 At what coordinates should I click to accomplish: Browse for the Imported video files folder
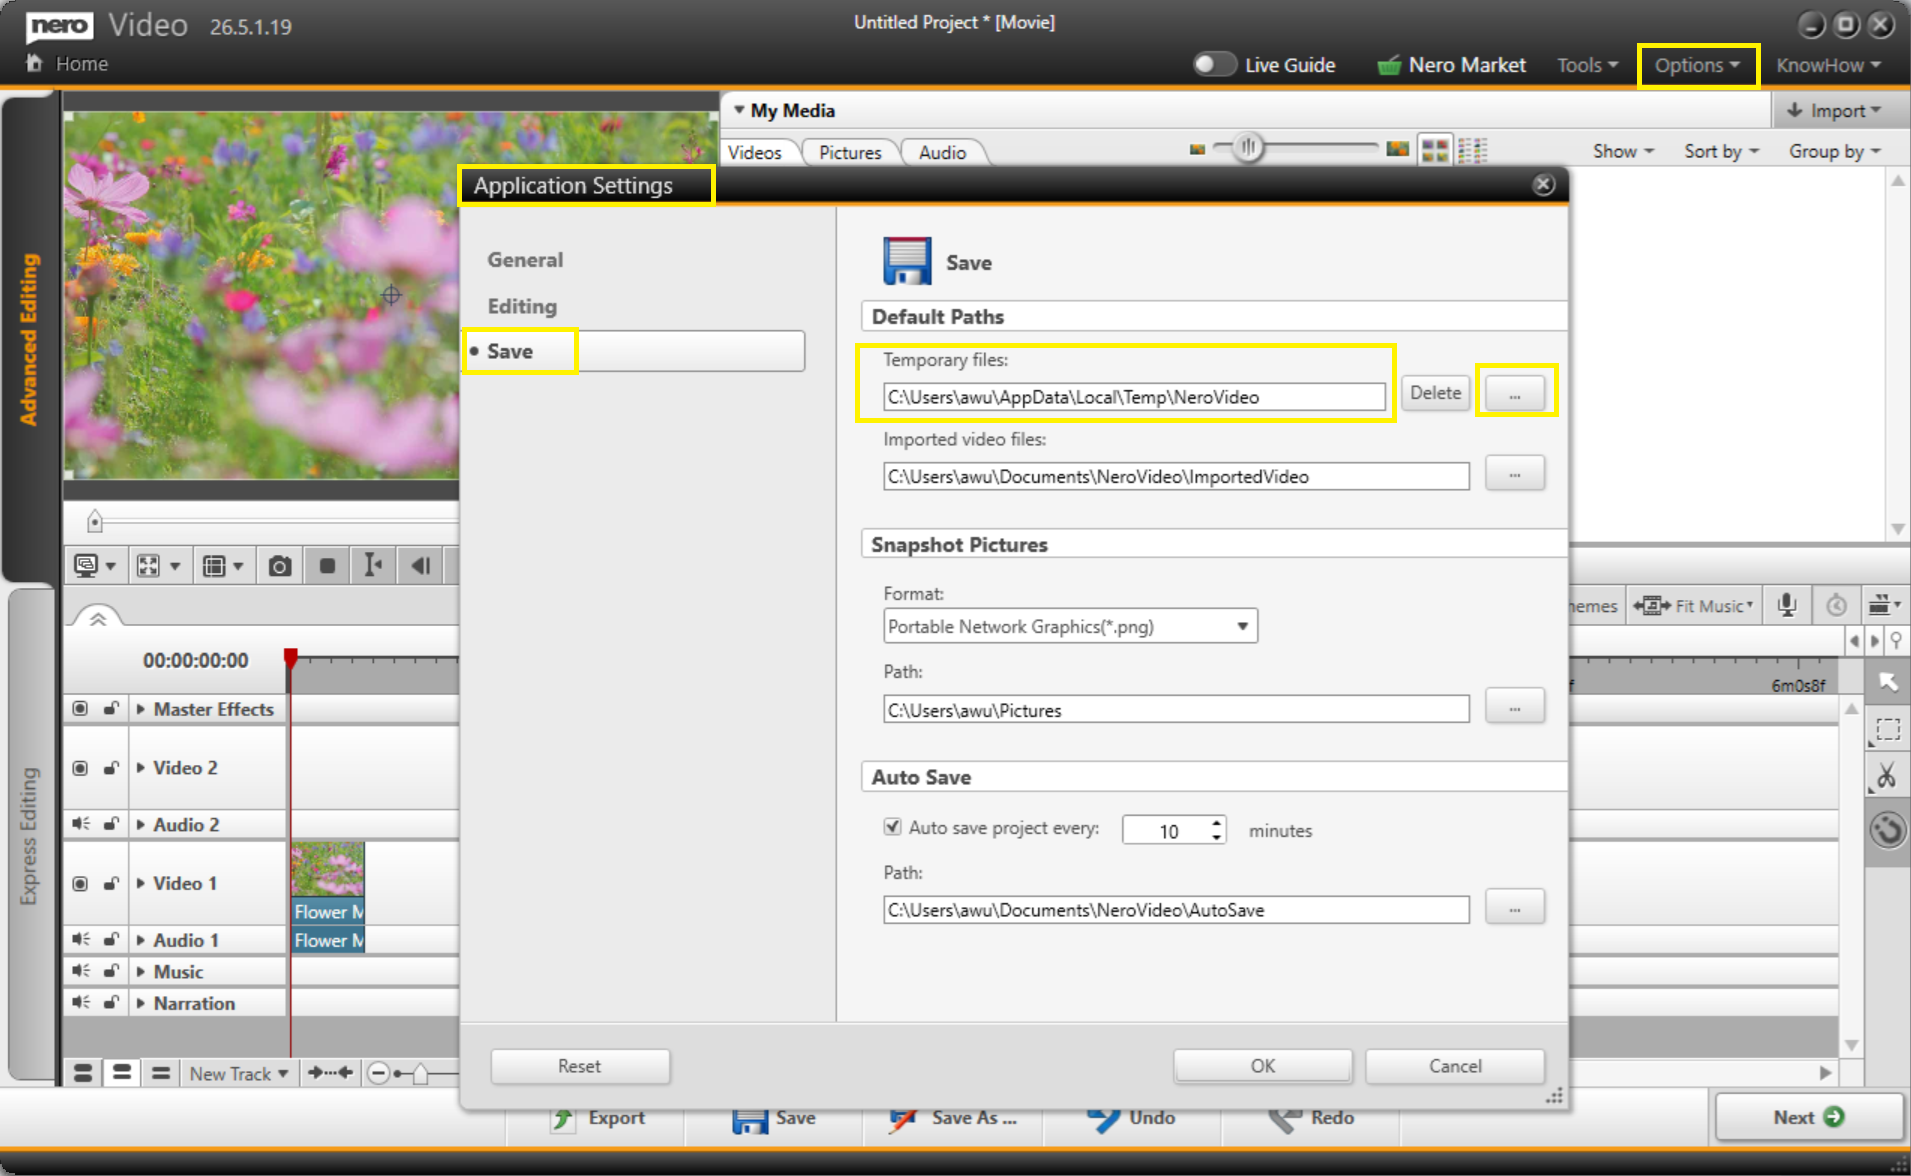(x=1515, y=474)
